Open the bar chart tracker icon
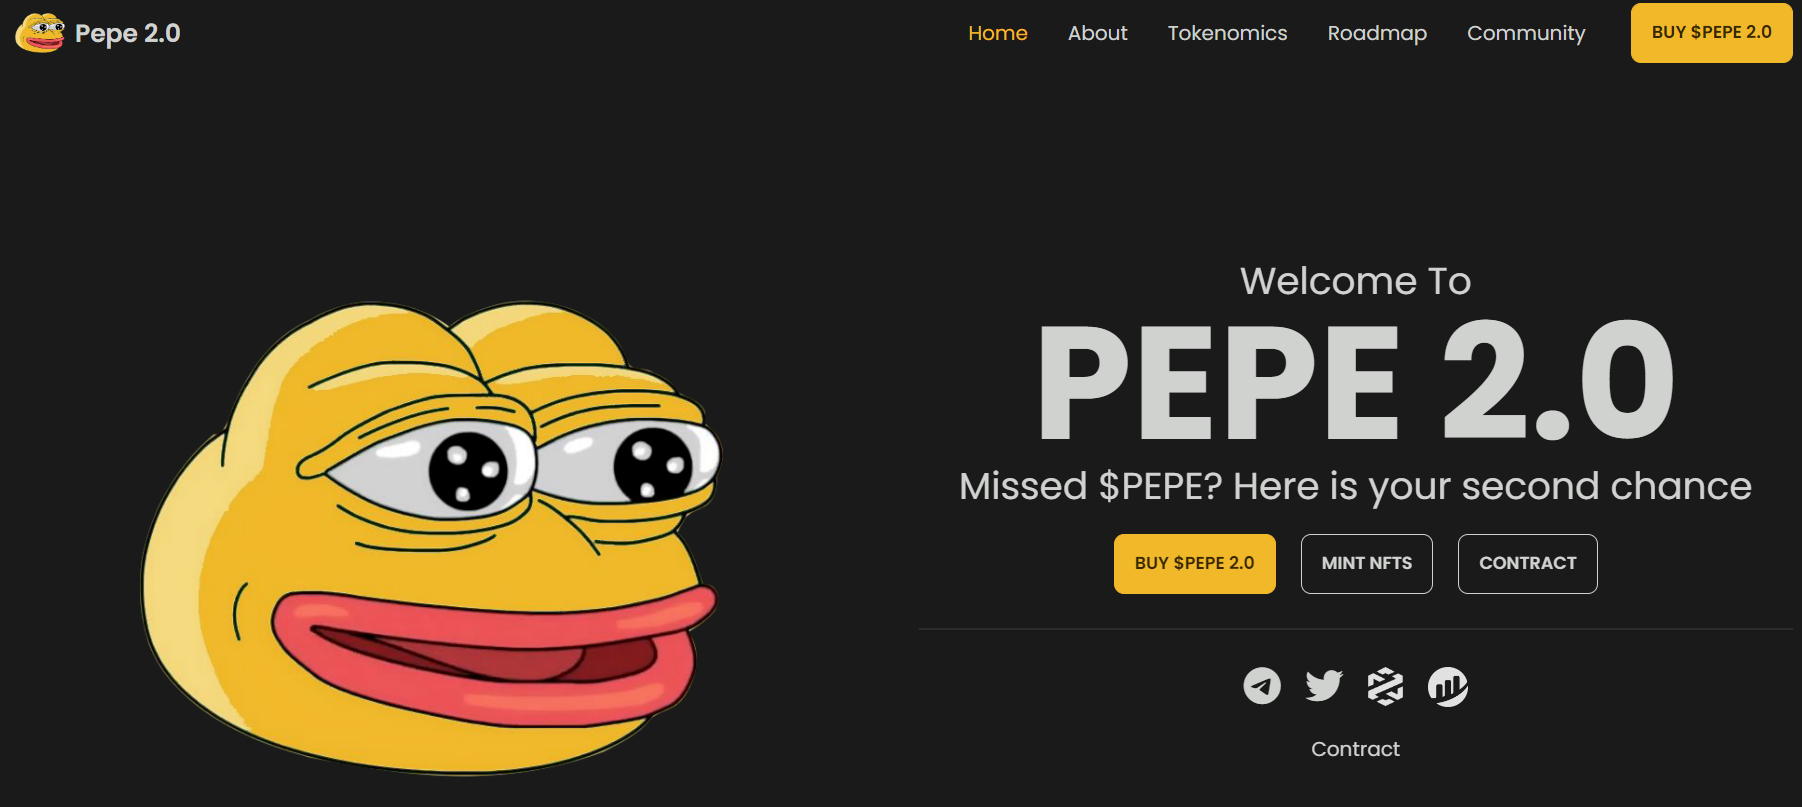 click(1448, 686)
